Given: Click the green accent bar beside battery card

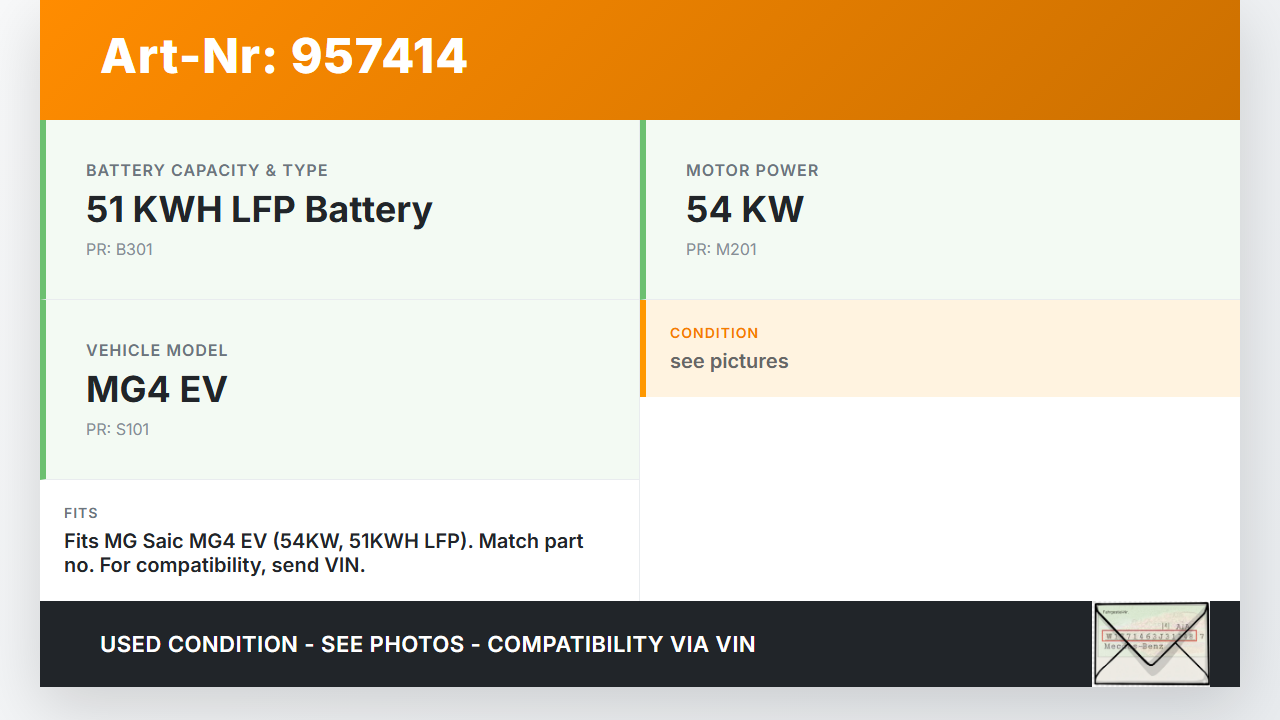Looking at the screenshot, I should [43, 210].
